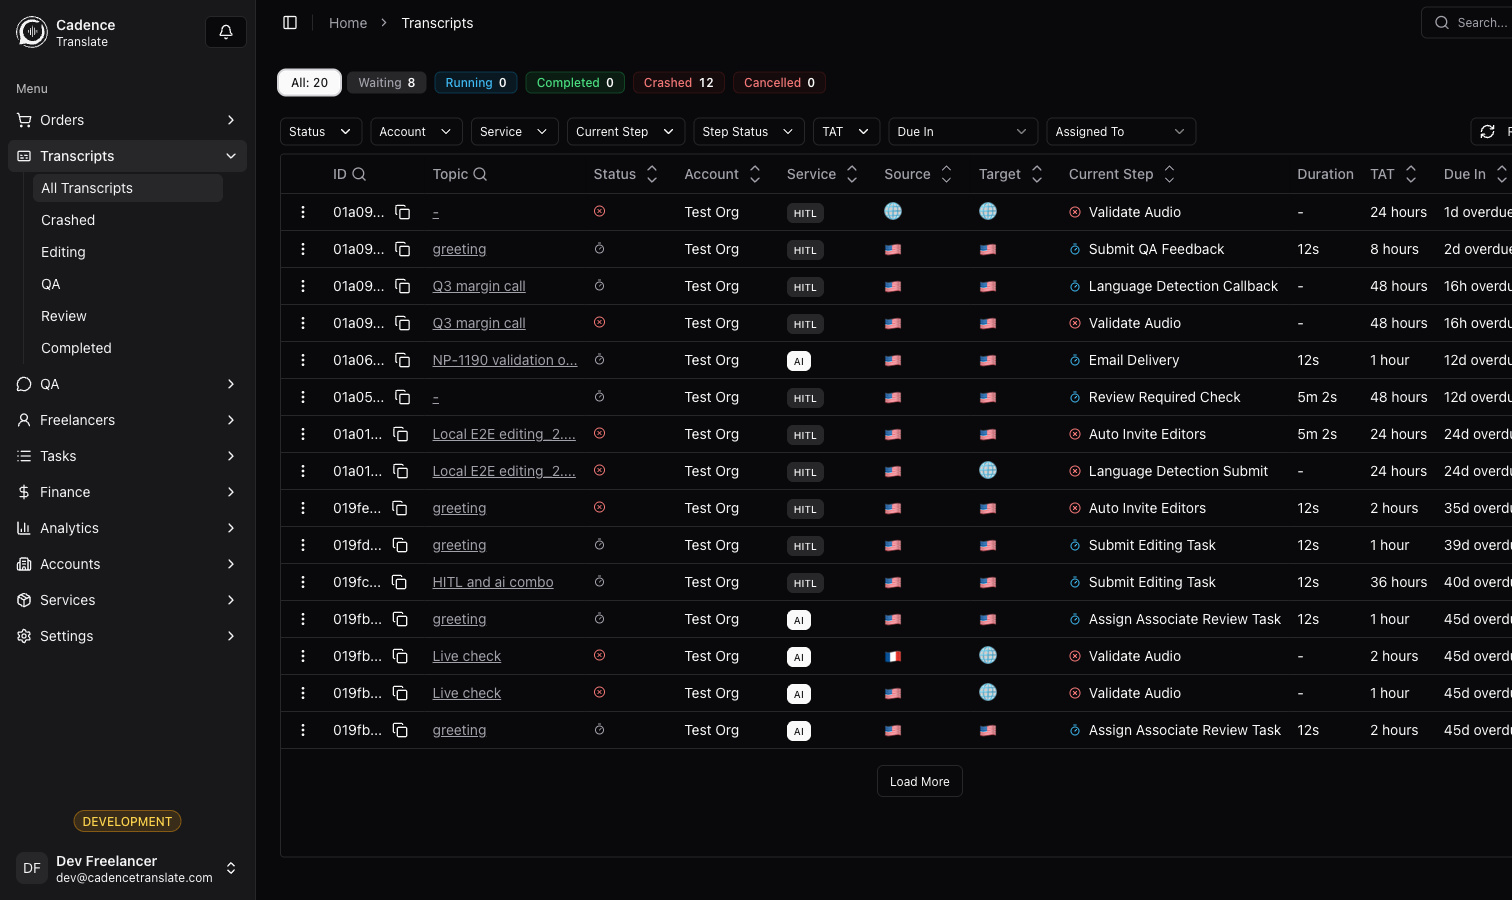Open the Current Step filter dropdown
Viewport: 1512px width, 900px height.
click(626, 132)
